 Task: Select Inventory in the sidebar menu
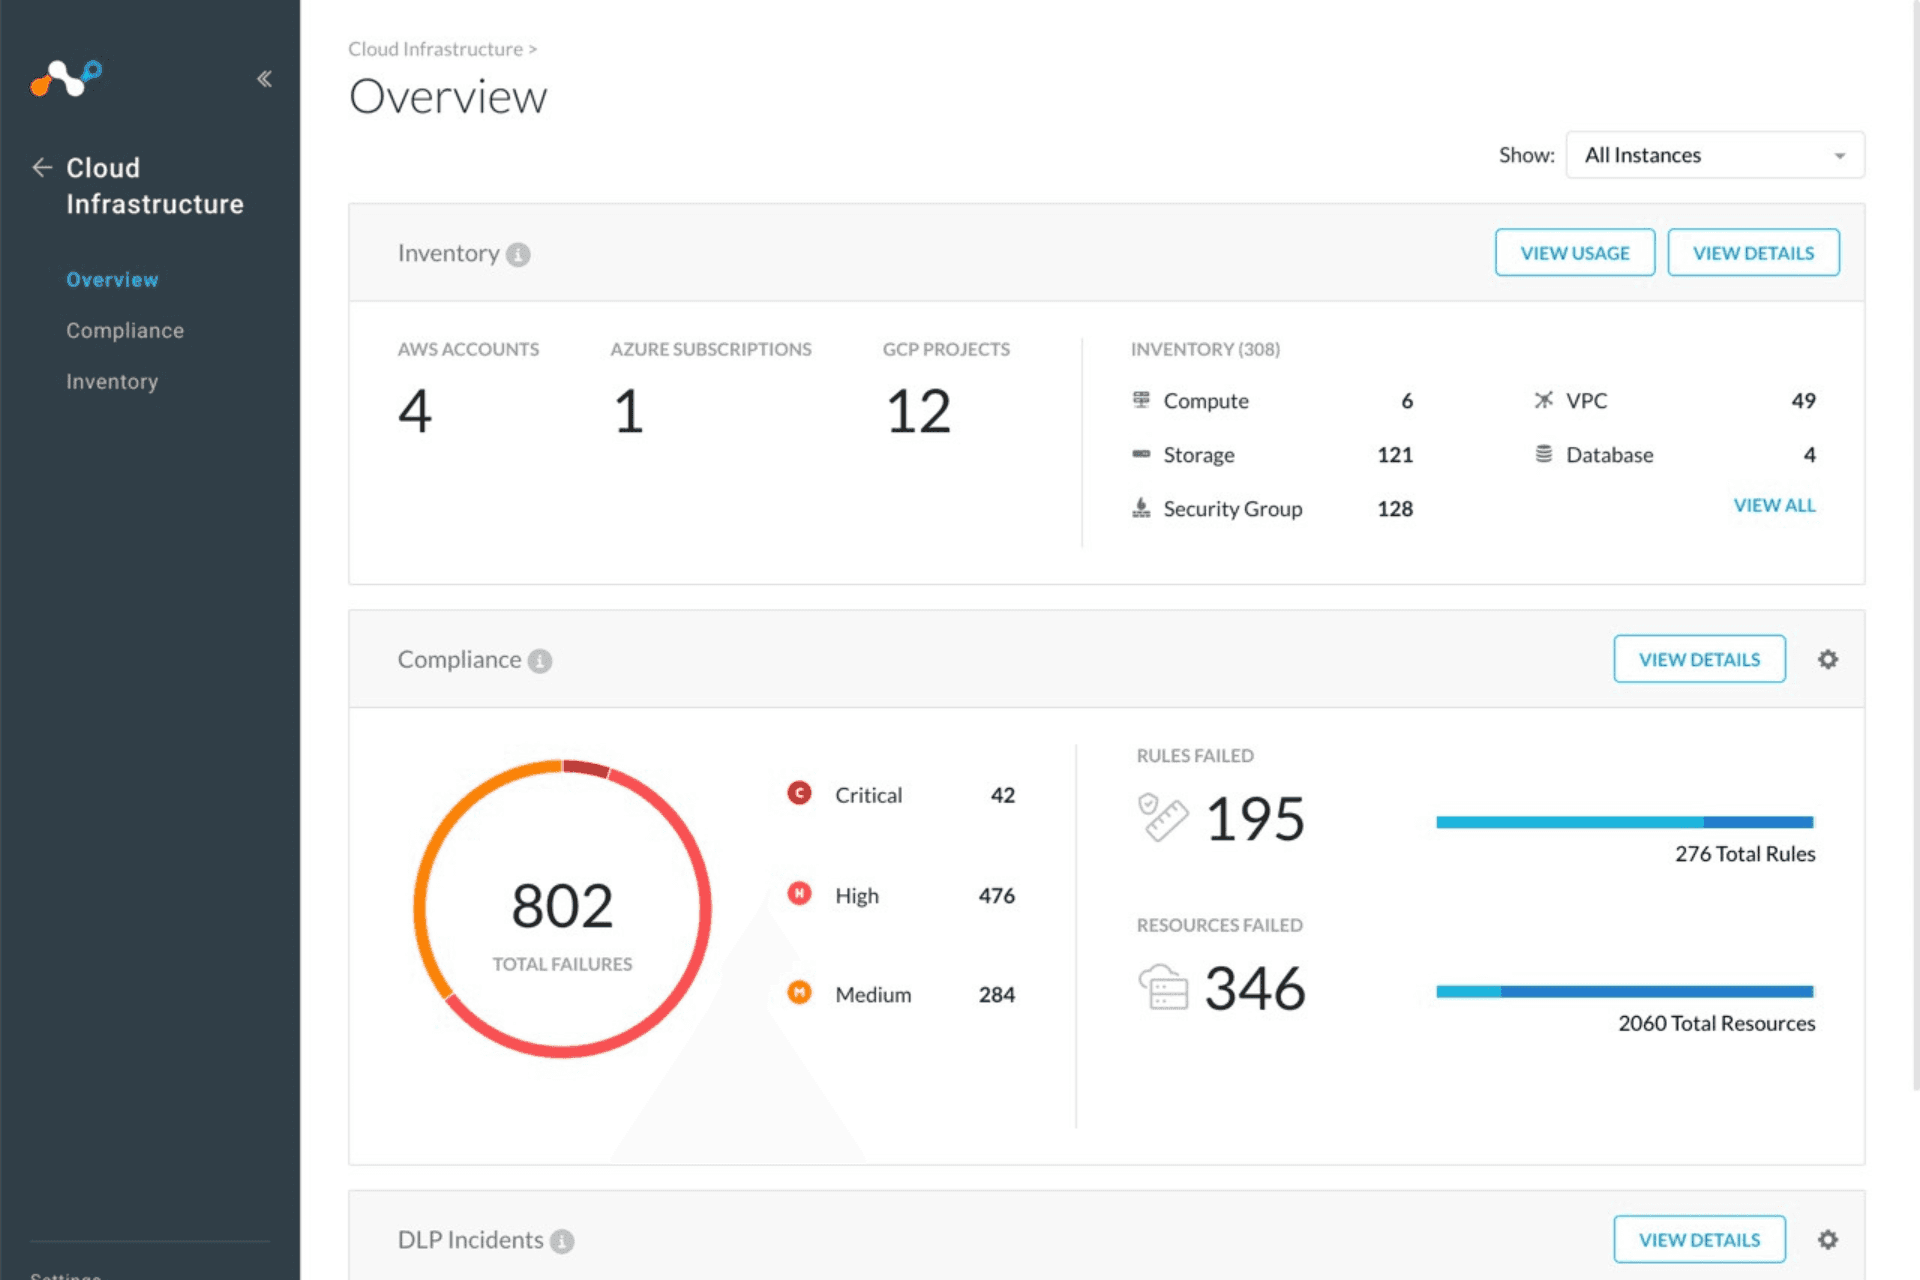coord(112,382)
